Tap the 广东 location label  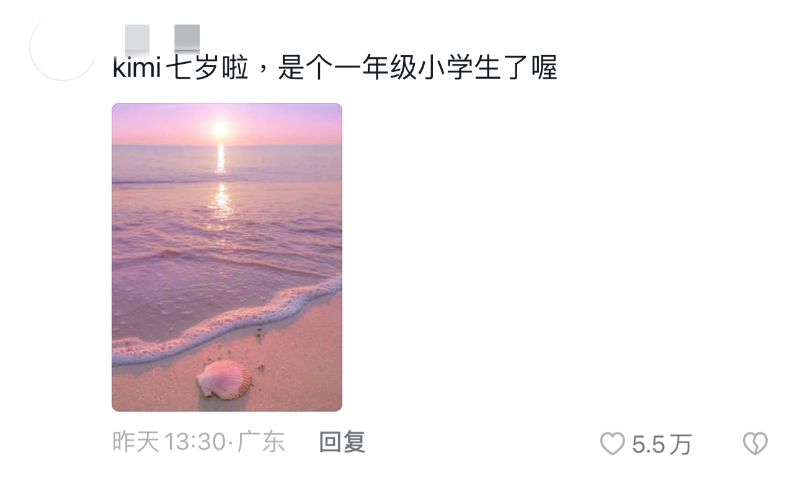pos(261,442)
